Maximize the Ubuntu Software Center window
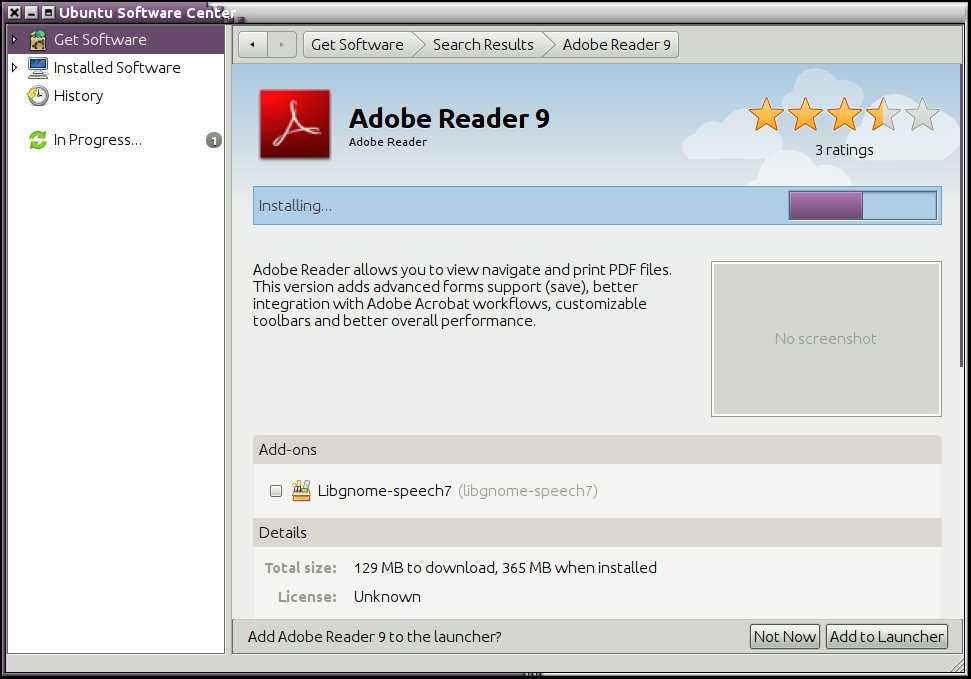This screenshot has width=971, height=679. (48, 12)
